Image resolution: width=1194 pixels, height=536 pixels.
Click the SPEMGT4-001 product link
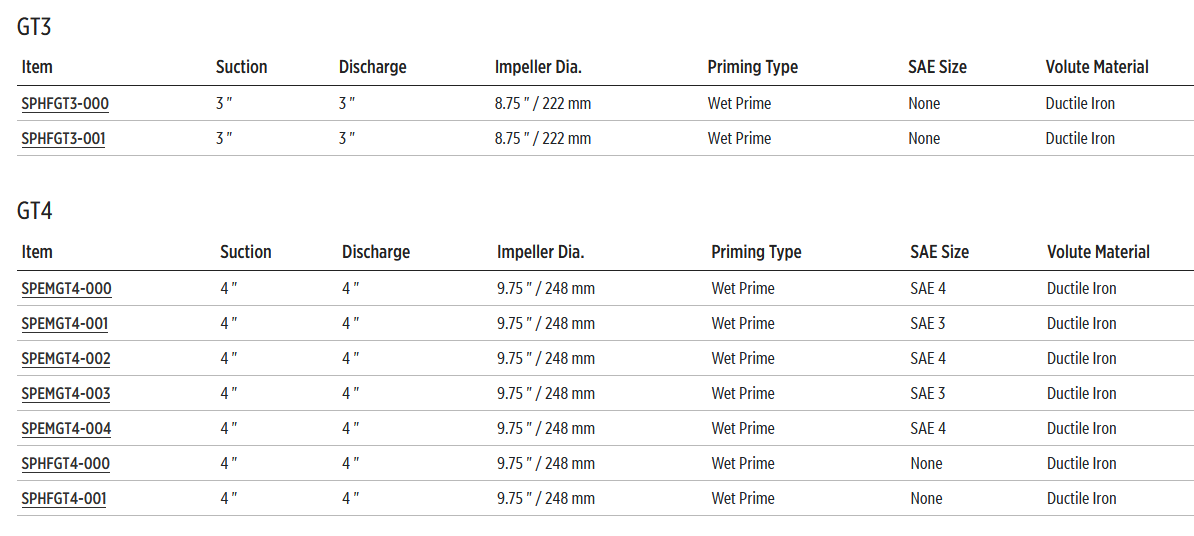click(x=64, y=324)
